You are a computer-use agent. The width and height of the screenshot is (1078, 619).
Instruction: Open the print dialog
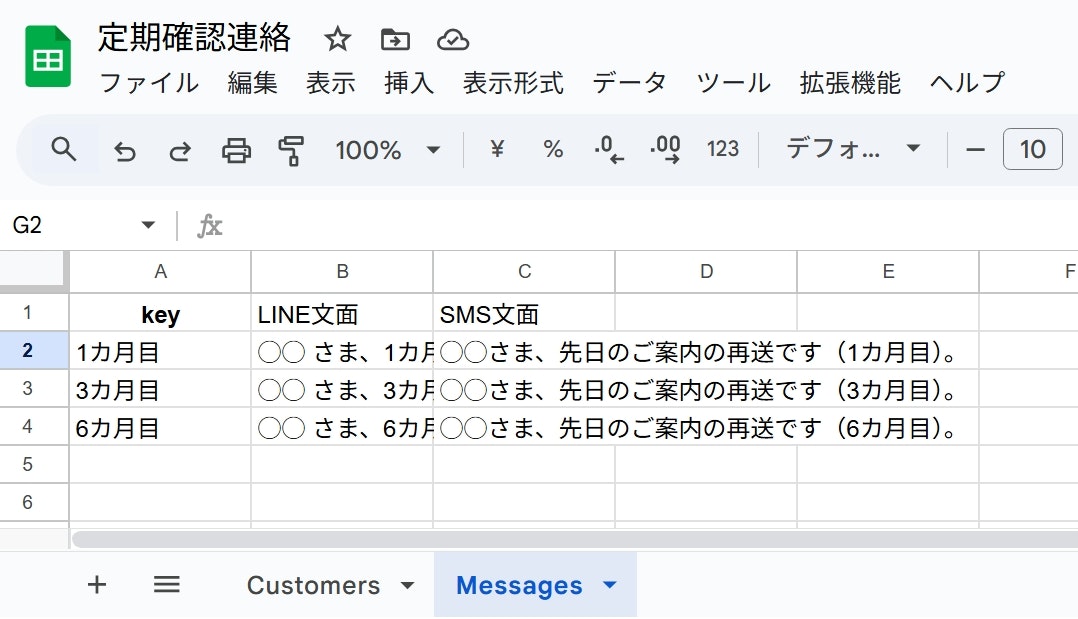pyautogui.click(x=236, y=149)
